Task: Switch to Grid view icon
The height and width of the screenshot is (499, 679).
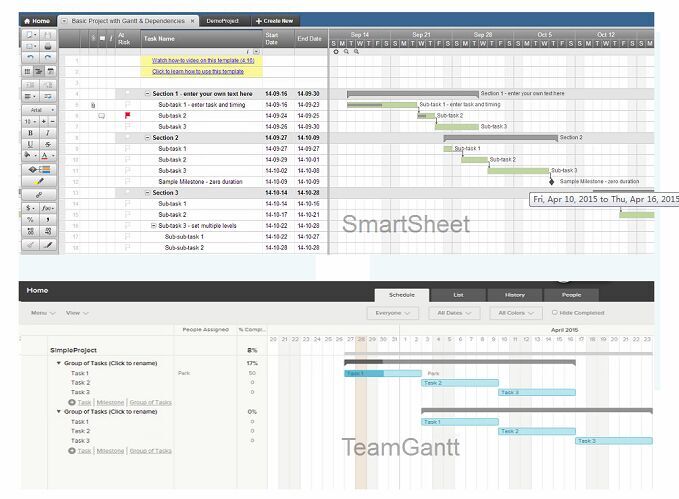Action: click(x=27, y=71)
